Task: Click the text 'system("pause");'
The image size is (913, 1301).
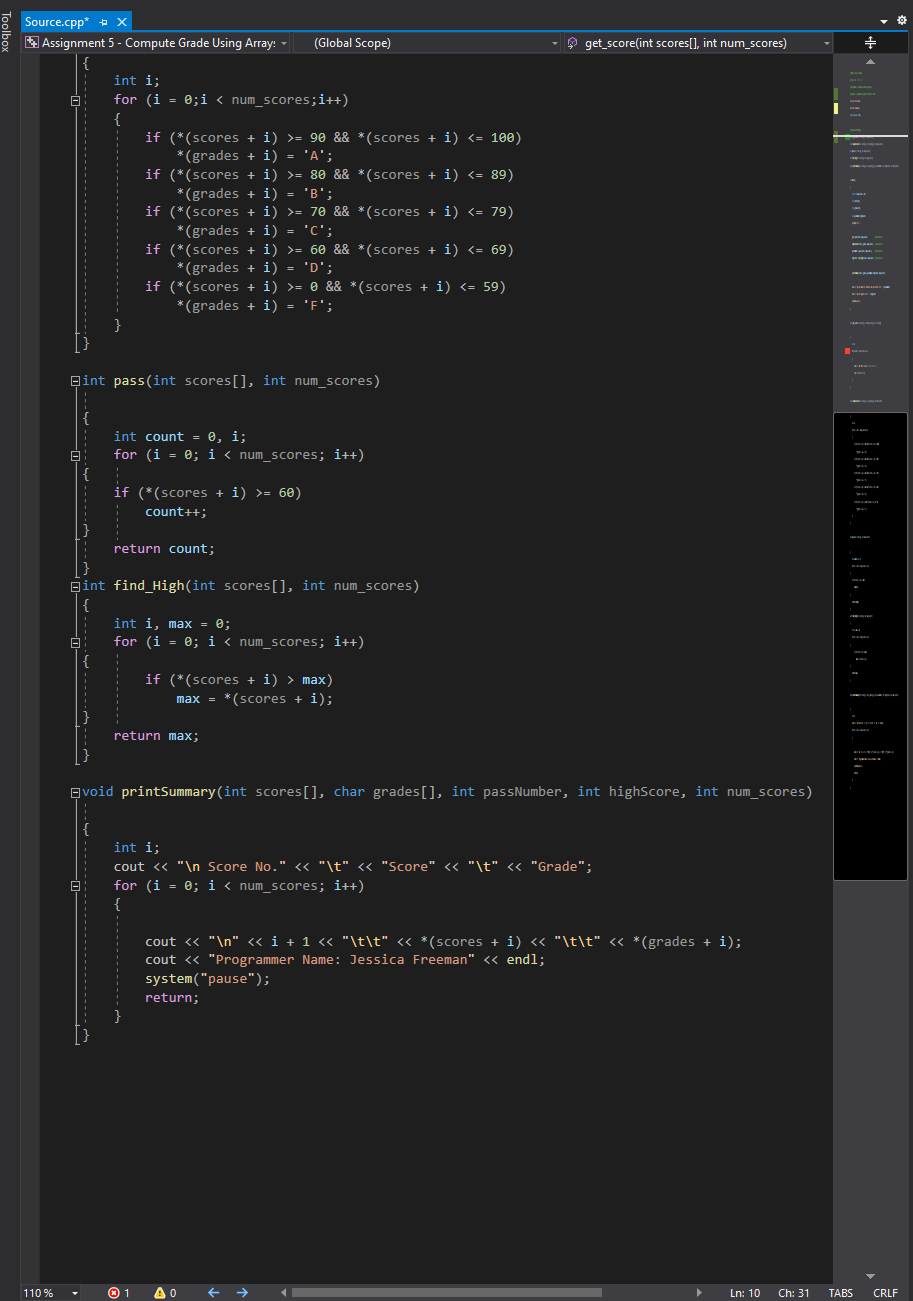Action: click(x=208, y=979)
